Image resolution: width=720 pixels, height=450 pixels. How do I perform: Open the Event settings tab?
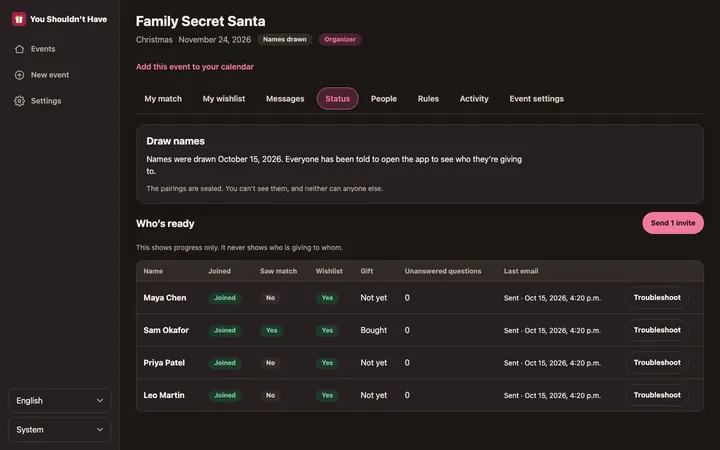coord(536,99)
